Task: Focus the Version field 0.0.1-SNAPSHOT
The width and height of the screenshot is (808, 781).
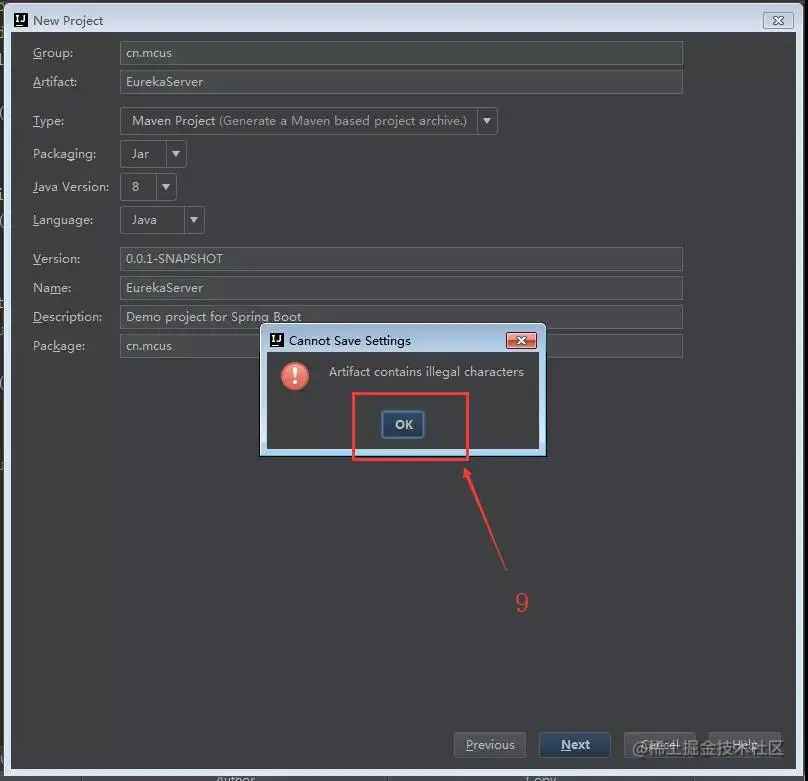Action: tap(401, 259)
